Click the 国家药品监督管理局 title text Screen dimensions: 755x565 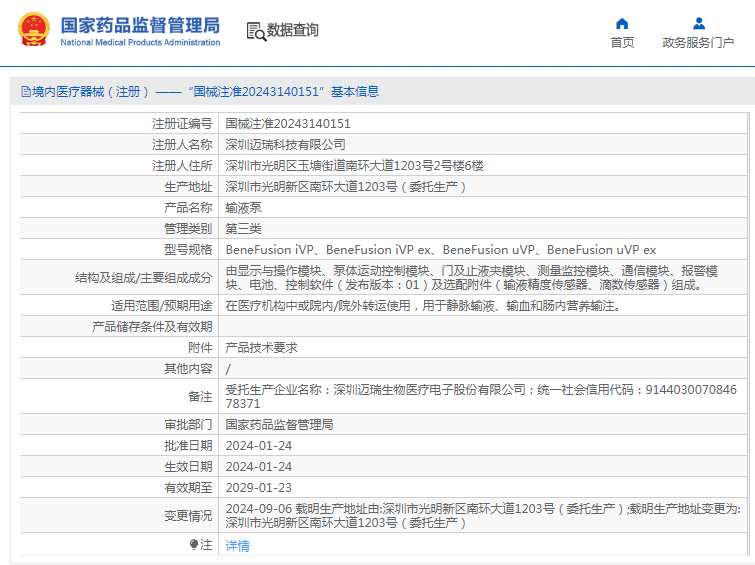(x=140, y=25)
